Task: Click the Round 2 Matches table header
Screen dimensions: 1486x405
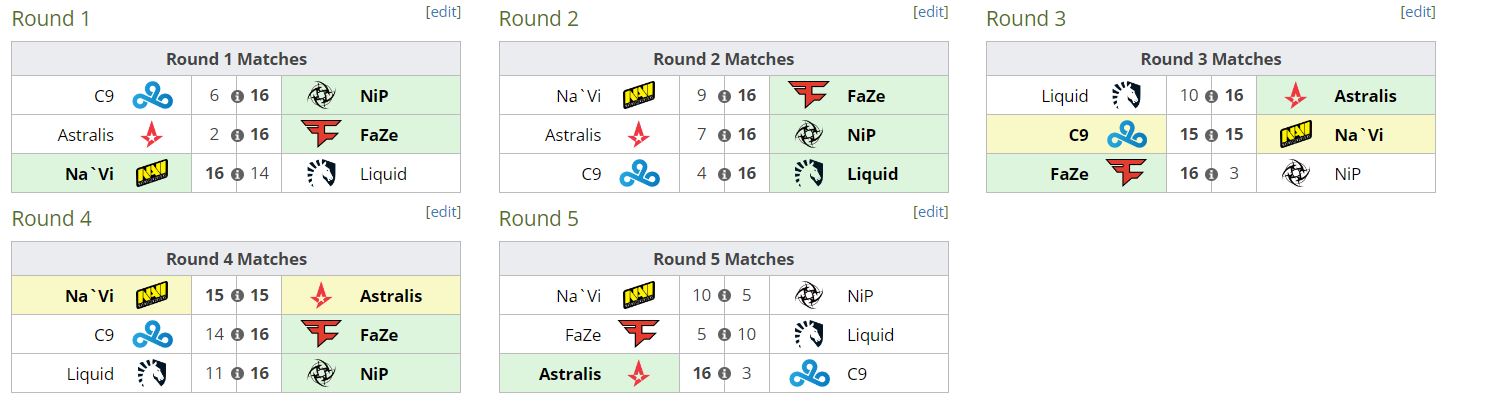Action: 724,59
